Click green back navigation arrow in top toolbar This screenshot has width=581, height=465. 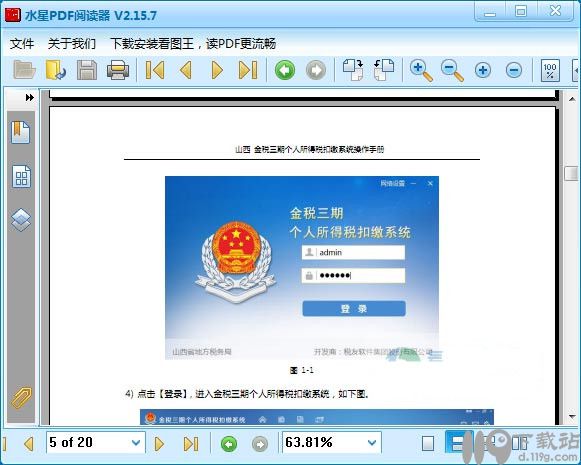(285, 70)
